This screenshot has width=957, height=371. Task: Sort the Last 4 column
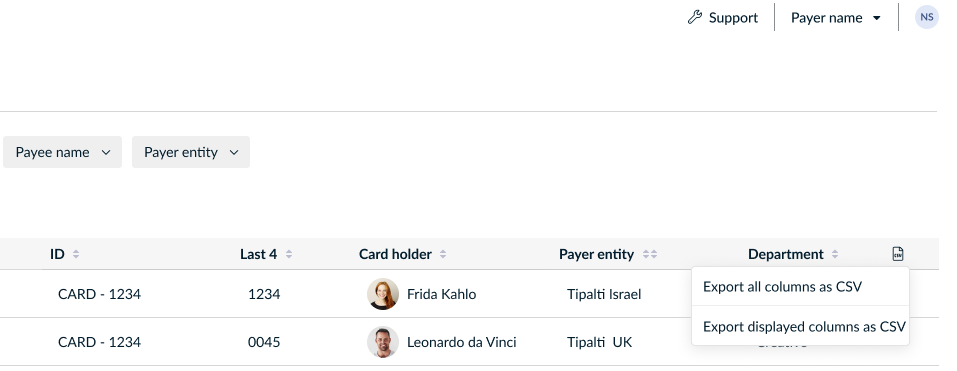289,254
